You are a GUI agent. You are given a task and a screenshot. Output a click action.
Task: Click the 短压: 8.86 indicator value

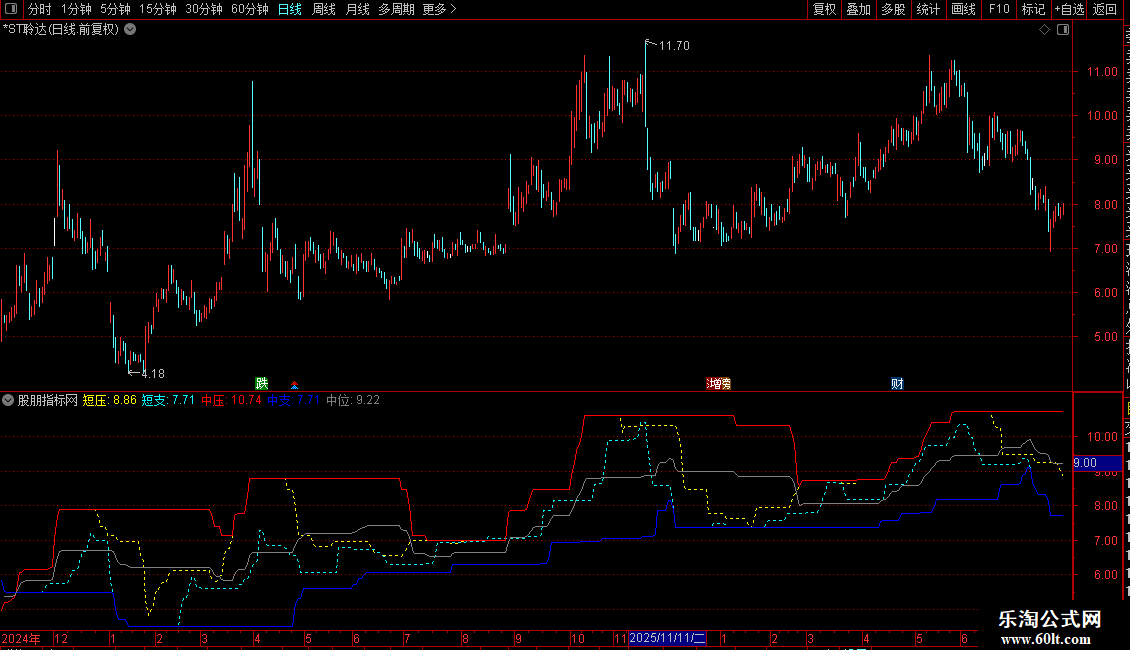click(110, 400)
